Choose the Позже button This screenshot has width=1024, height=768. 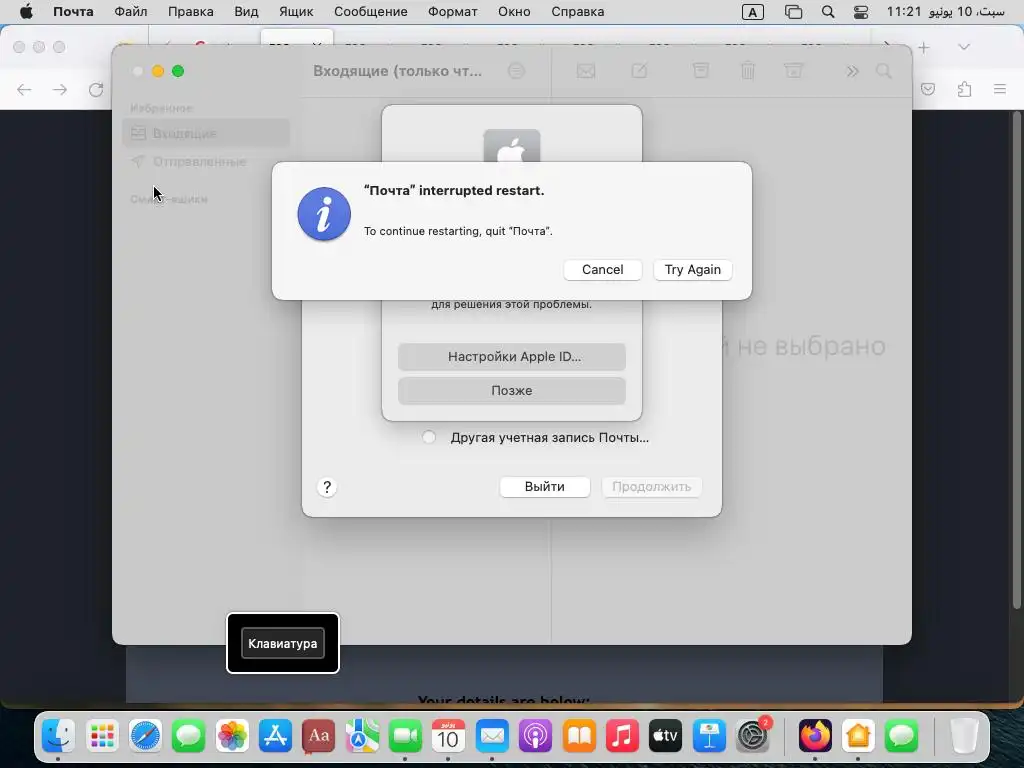click(511, 391)
